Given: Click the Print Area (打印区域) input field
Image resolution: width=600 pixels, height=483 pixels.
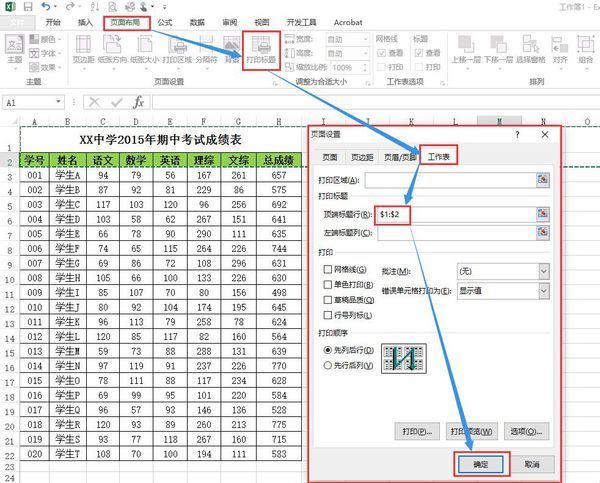Looking at the screenshot, I should click(x=450, y=180).
